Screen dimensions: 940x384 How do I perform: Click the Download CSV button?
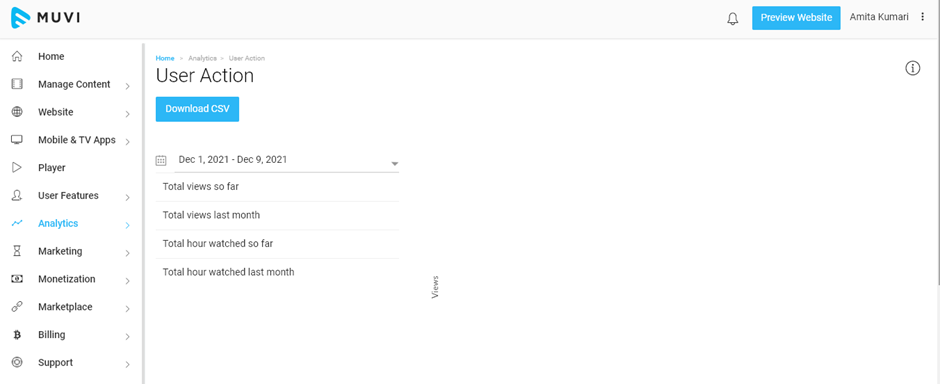coord(197,109)
